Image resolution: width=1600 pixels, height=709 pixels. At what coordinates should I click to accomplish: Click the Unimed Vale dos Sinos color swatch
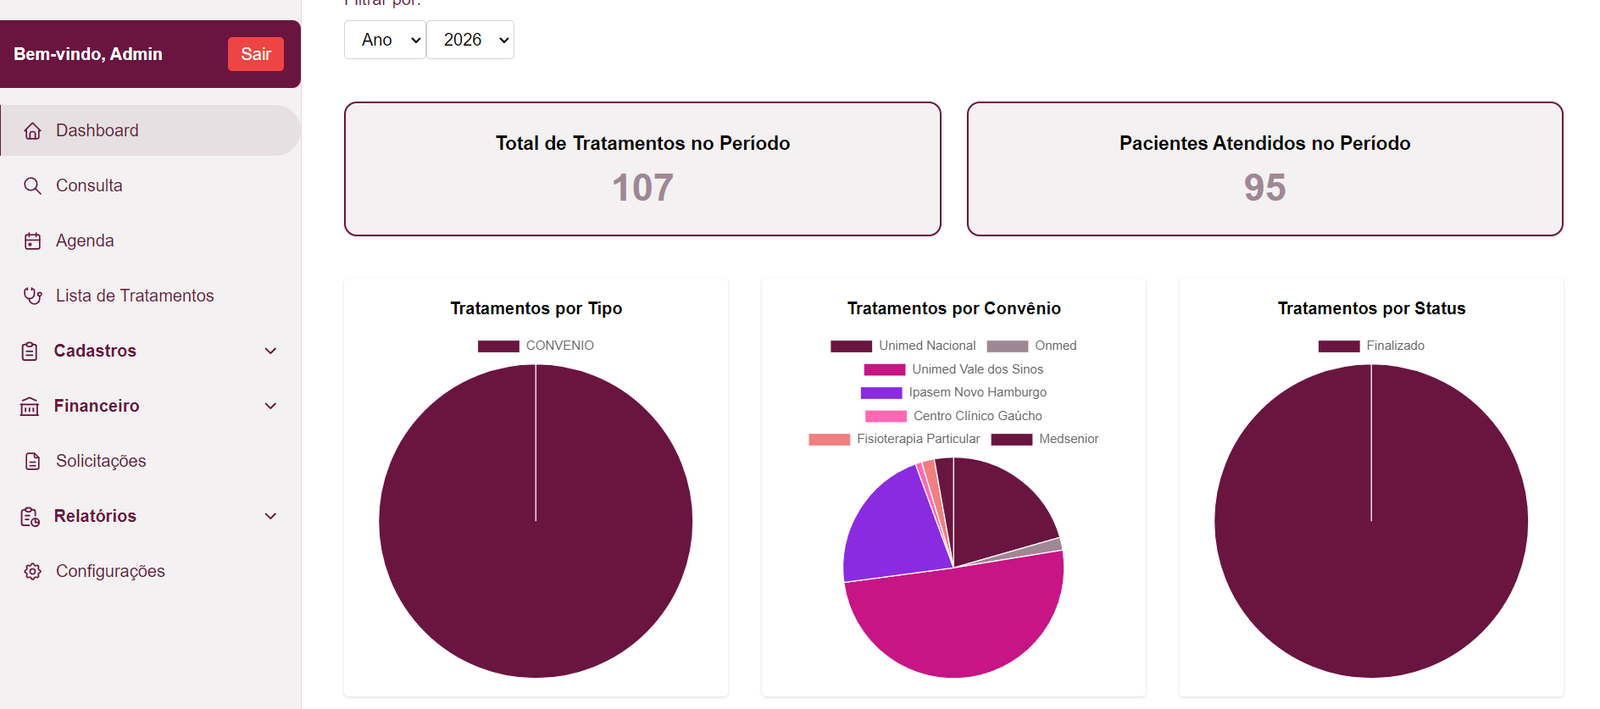[x=884, y=370]
